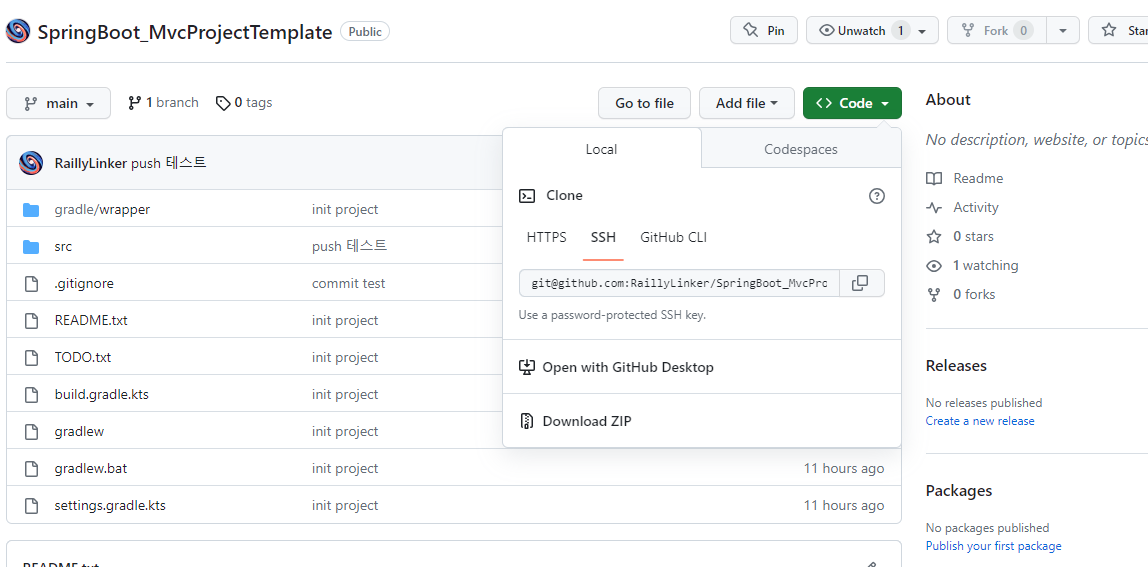Open the src folder name
The width and height of the screenshot is (1148, 567).
click(x=63, y=247)
